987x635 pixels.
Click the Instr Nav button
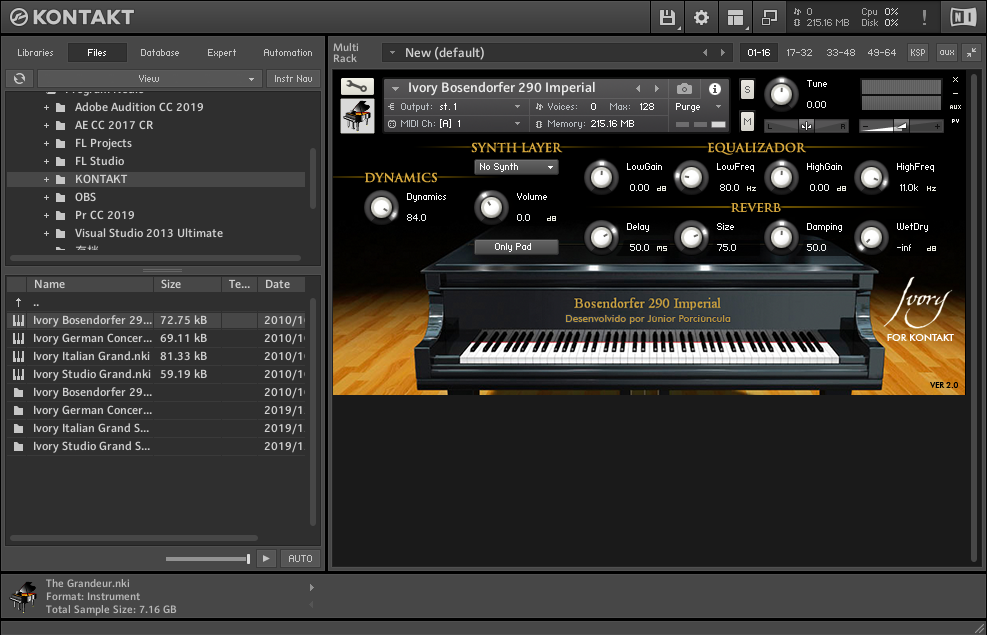pyautogui.click(x=293, y=79)
